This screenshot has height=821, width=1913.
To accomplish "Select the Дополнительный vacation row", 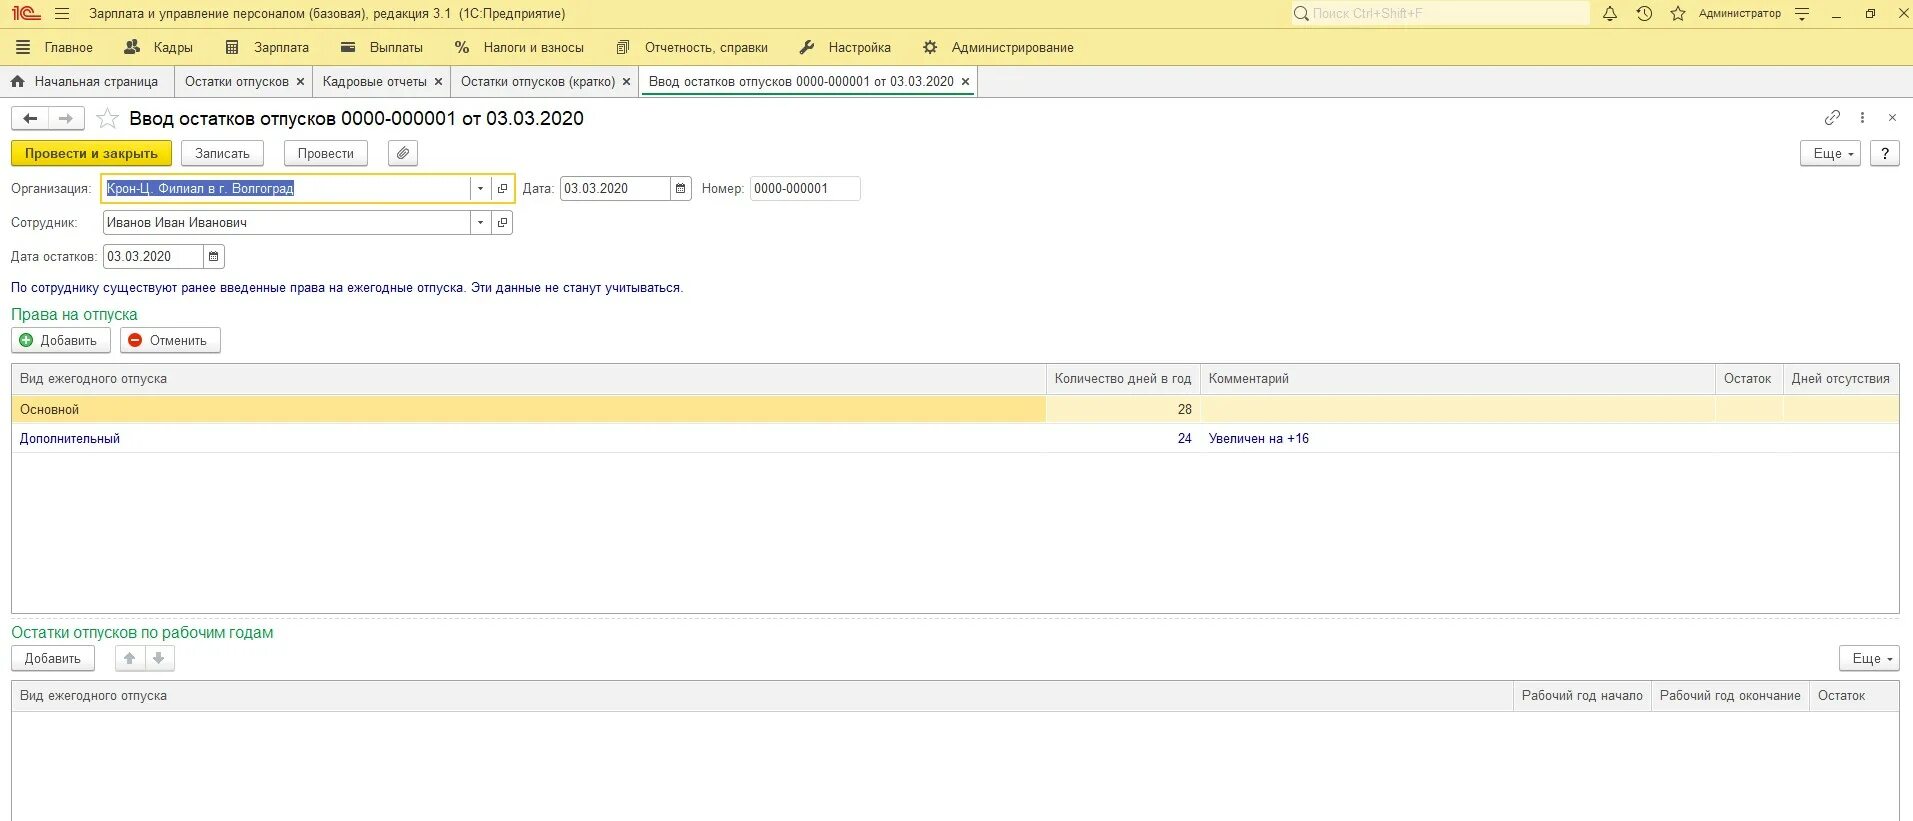I will pyautogui.click(x=955, y=438).
